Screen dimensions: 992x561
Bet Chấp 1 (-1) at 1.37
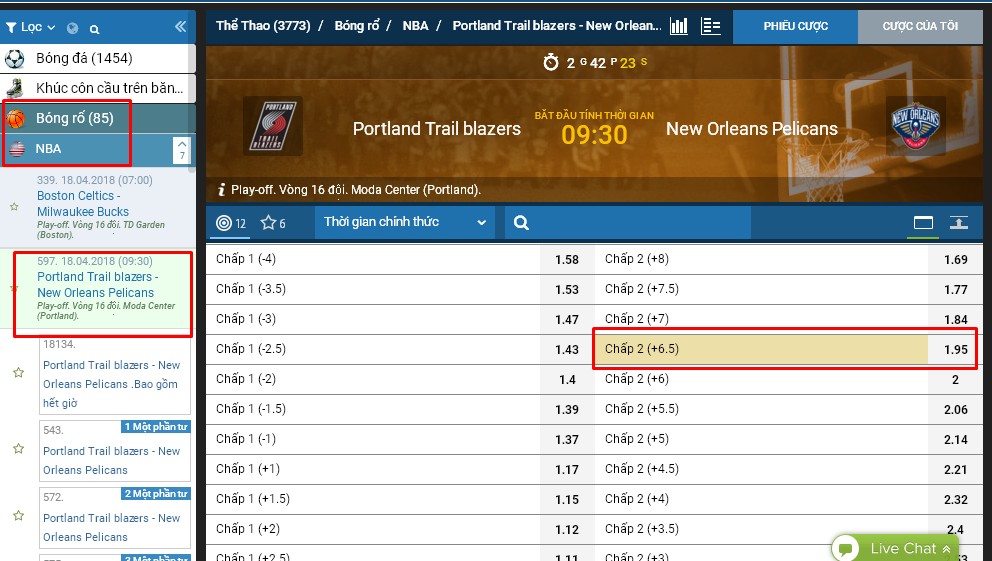coord(400,439)
